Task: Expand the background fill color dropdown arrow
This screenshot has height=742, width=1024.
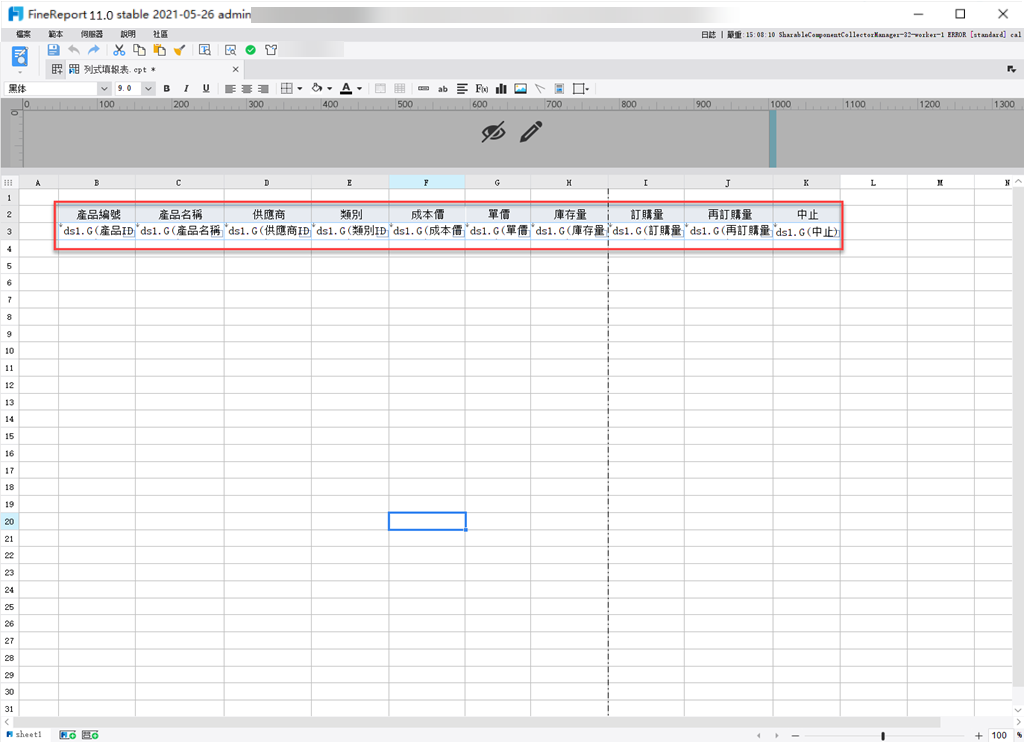Action: (x=330, y=89)
